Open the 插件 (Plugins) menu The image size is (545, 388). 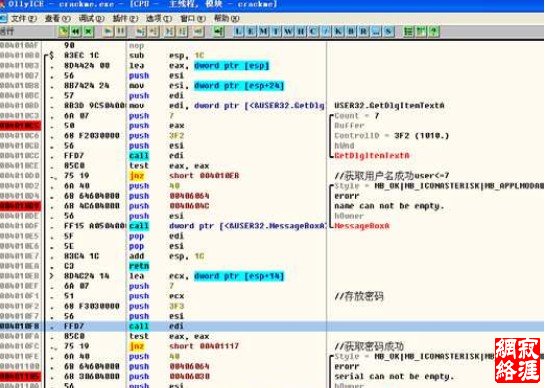point(125,18)
